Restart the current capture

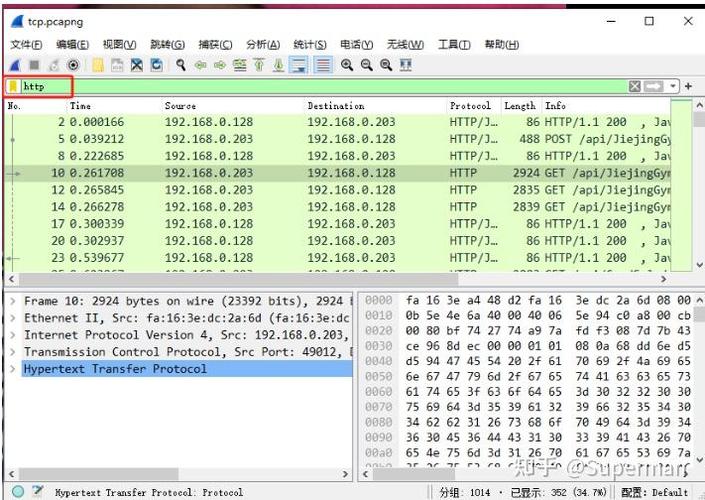coord(54,65)
